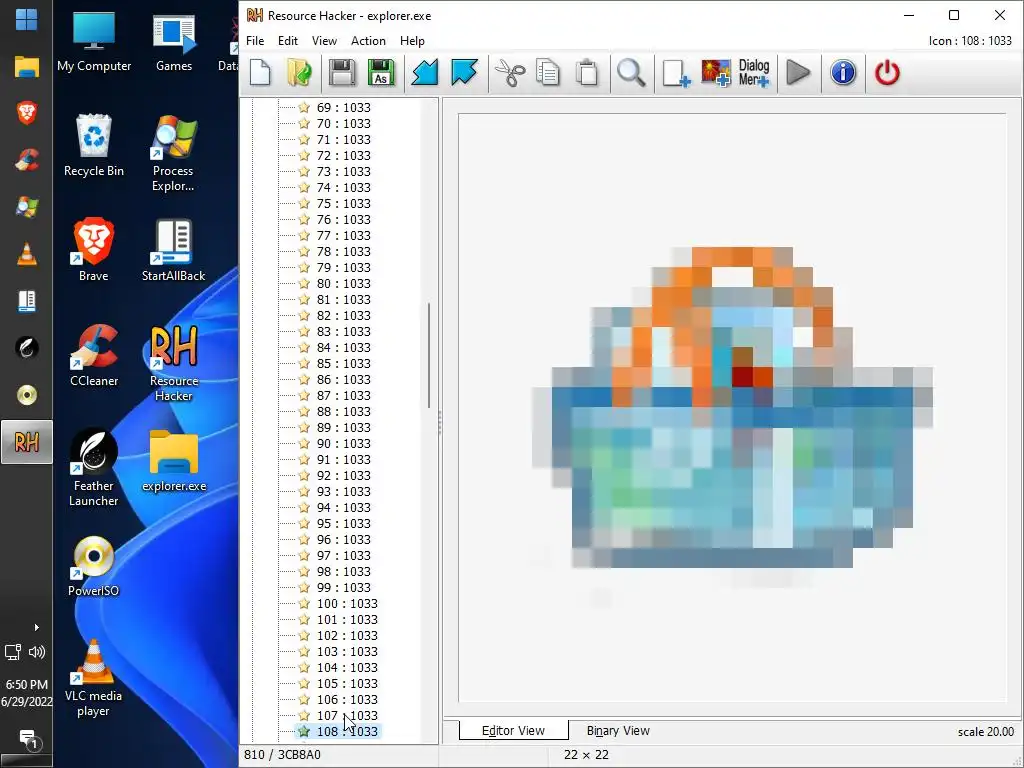The height and width of the screenshot is (768, 1024).
Task: Click the 22 × 22 size status text
Action: point(586,755)
